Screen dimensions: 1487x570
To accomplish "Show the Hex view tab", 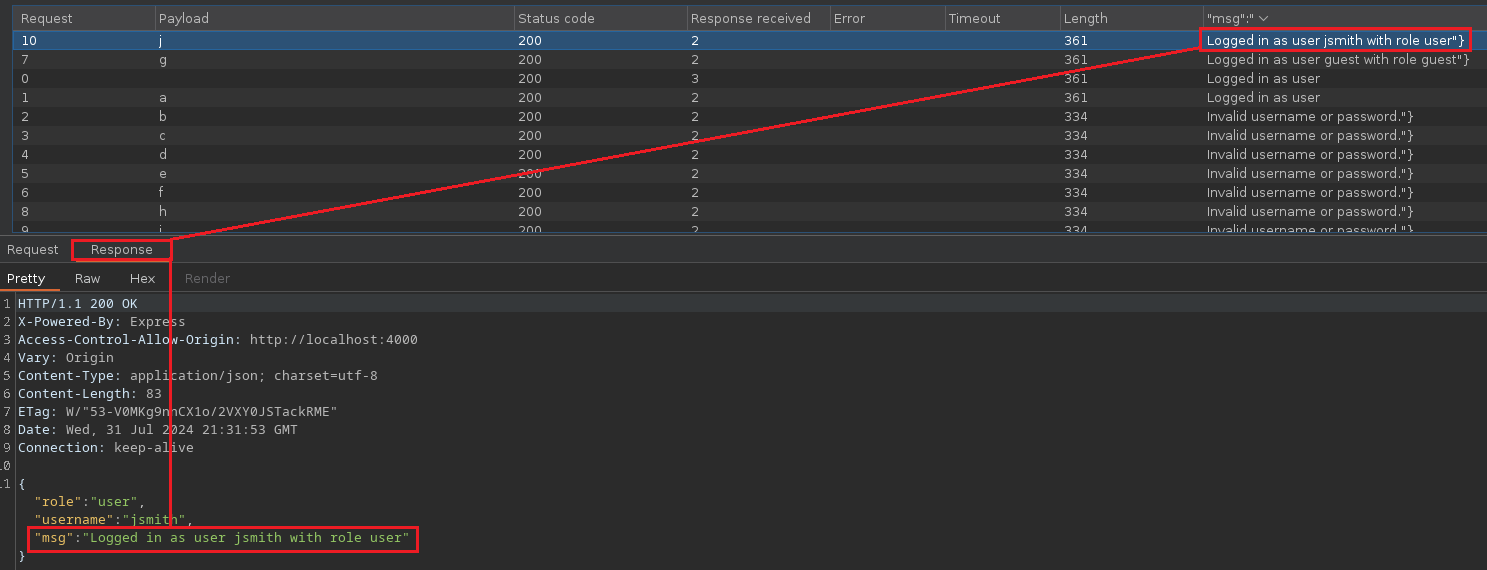I will (x=142, y=279).
